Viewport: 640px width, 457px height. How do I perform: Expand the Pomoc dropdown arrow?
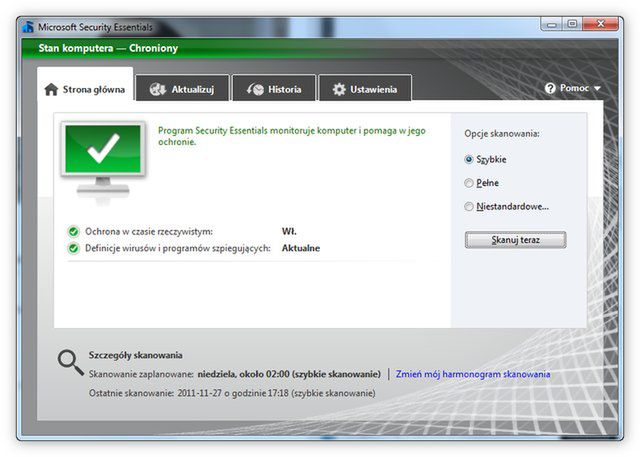[597, 88]
